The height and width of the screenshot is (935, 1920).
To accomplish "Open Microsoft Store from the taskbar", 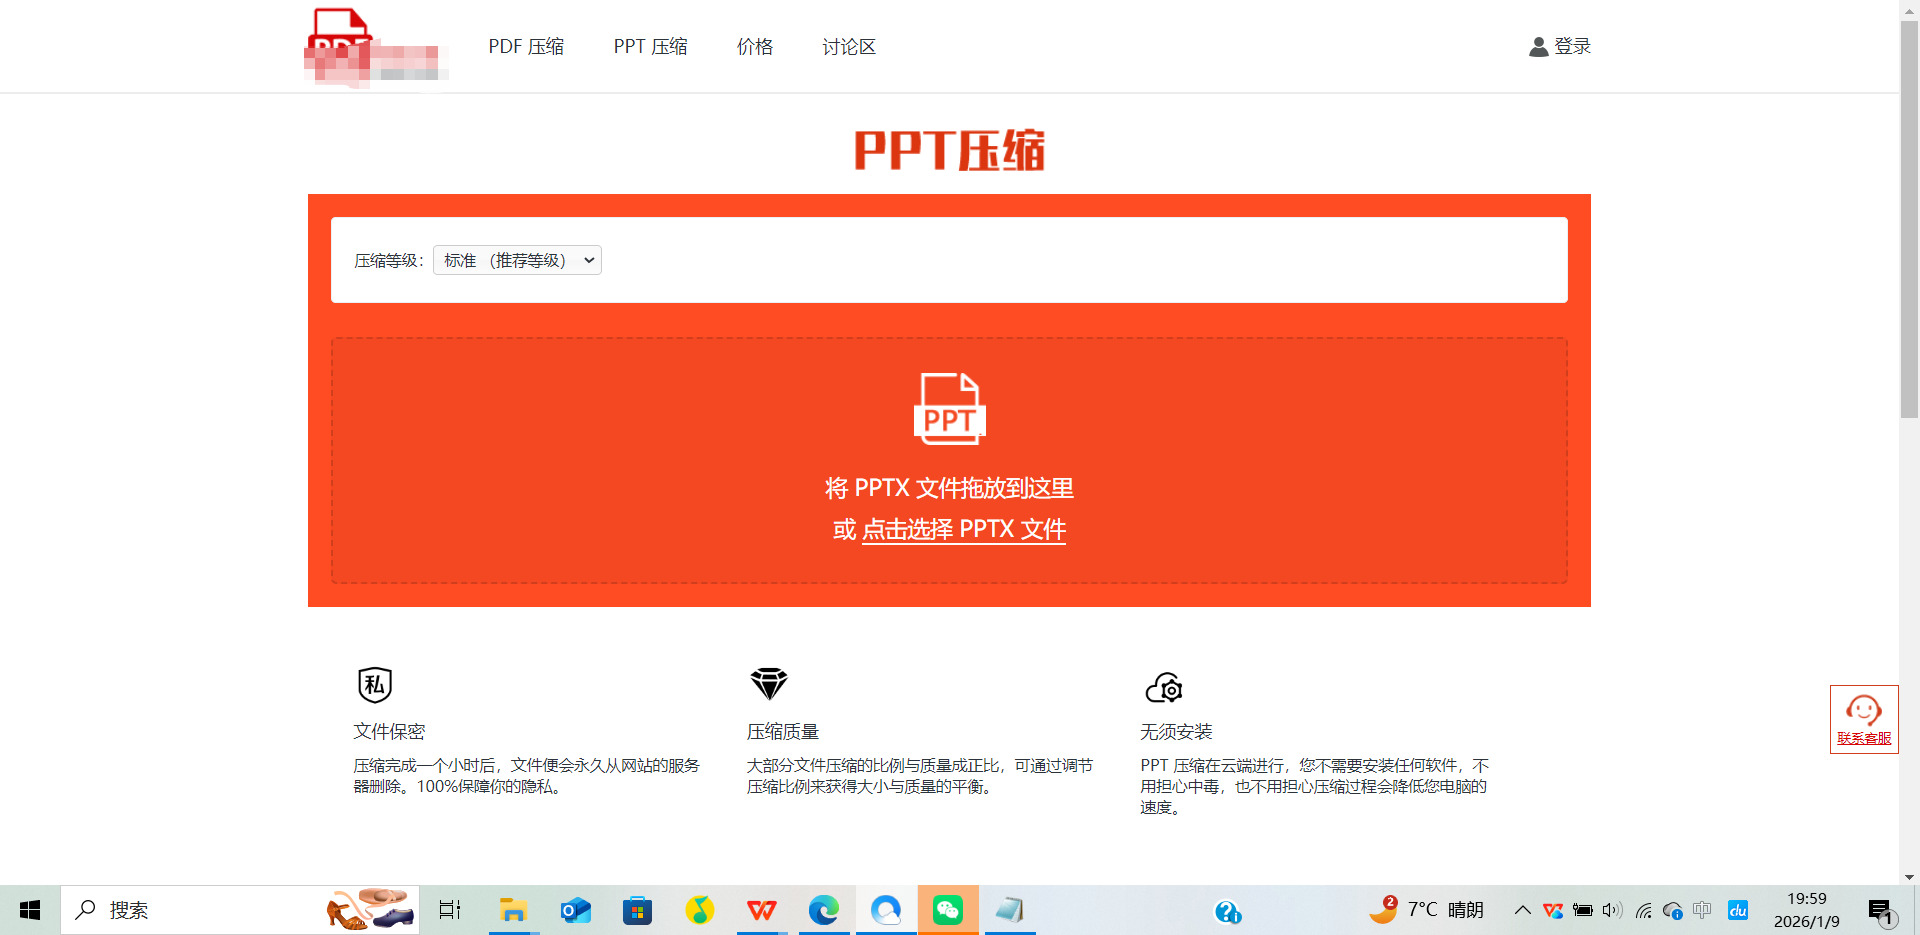I will click(x=637, y=910).
